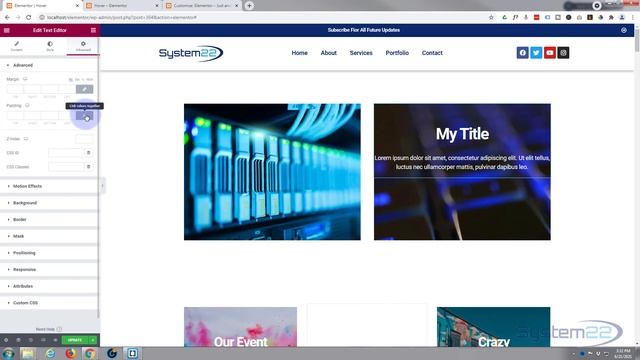Screen dimensions: 640x360
Task: Open save options arrow beside Update
Action: pos(93,340)
